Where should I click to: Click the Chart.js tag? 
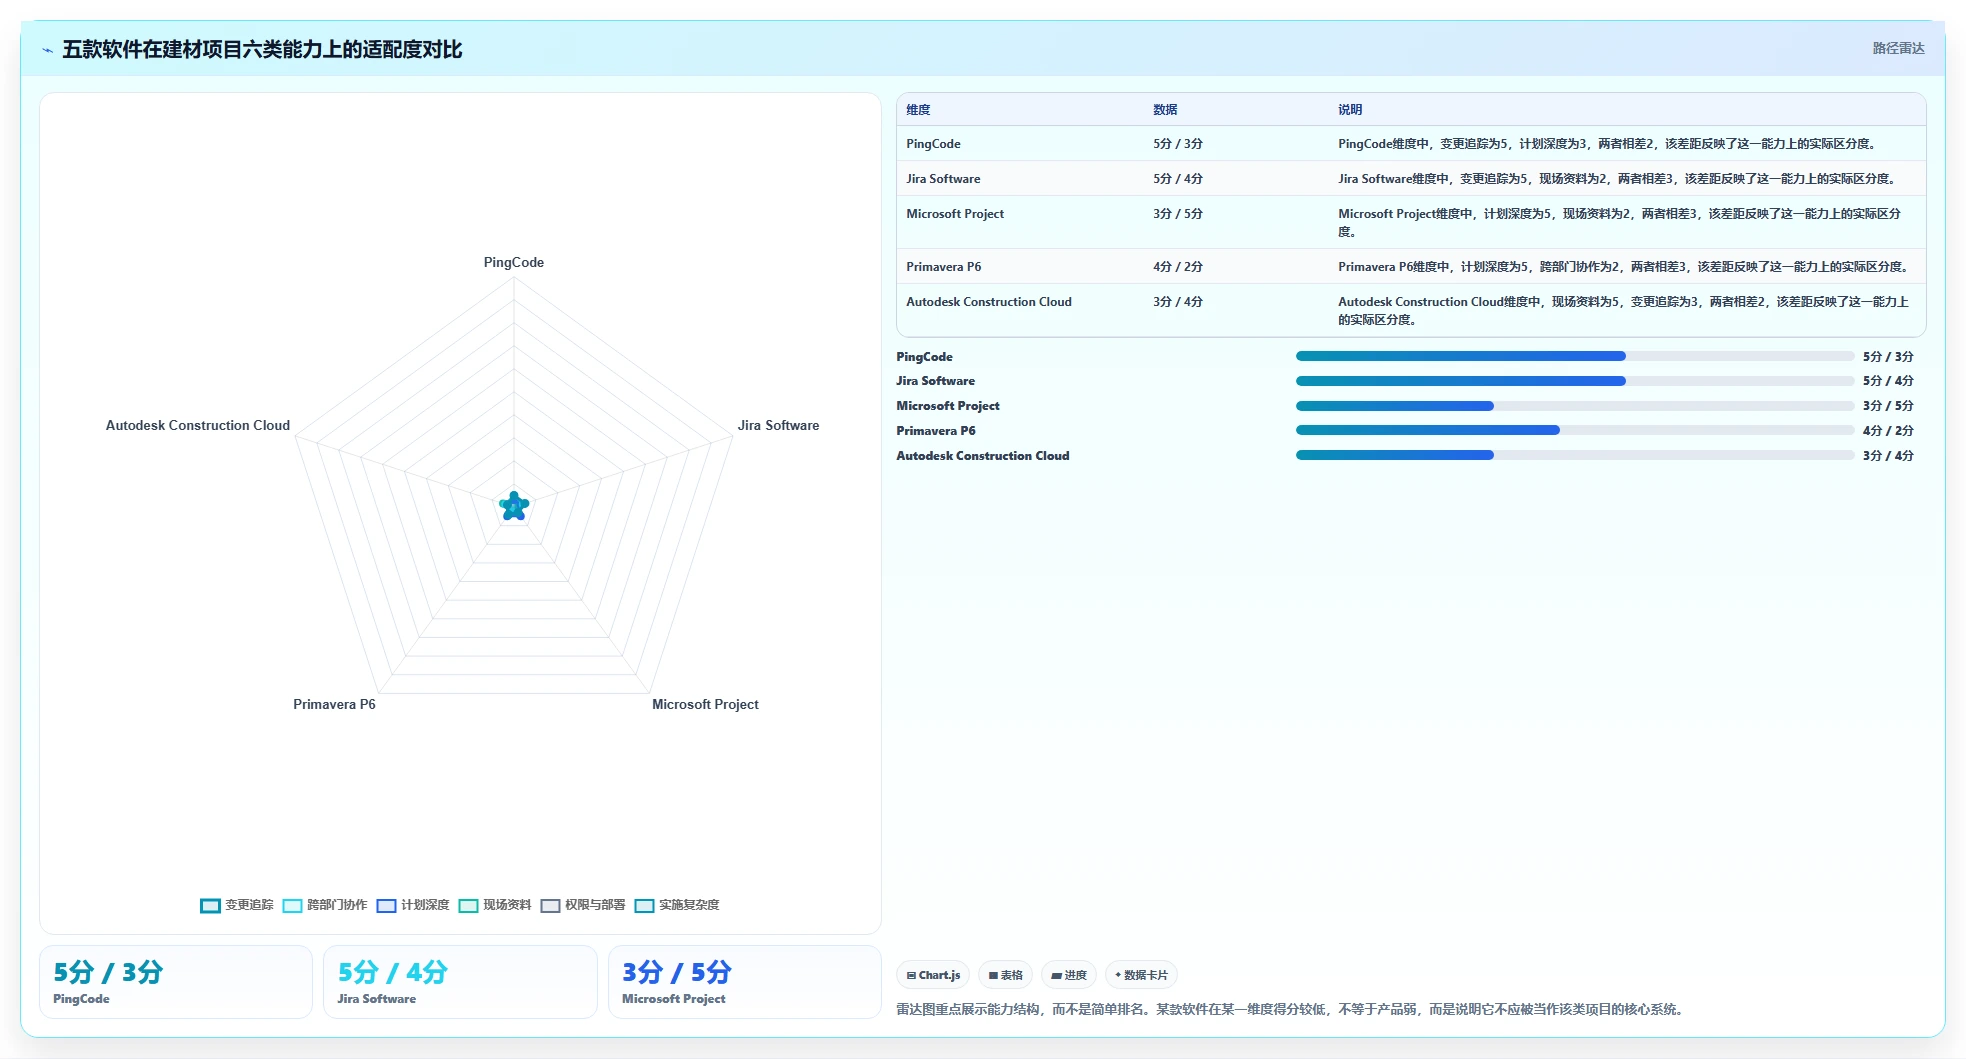[x=933, y=975]
